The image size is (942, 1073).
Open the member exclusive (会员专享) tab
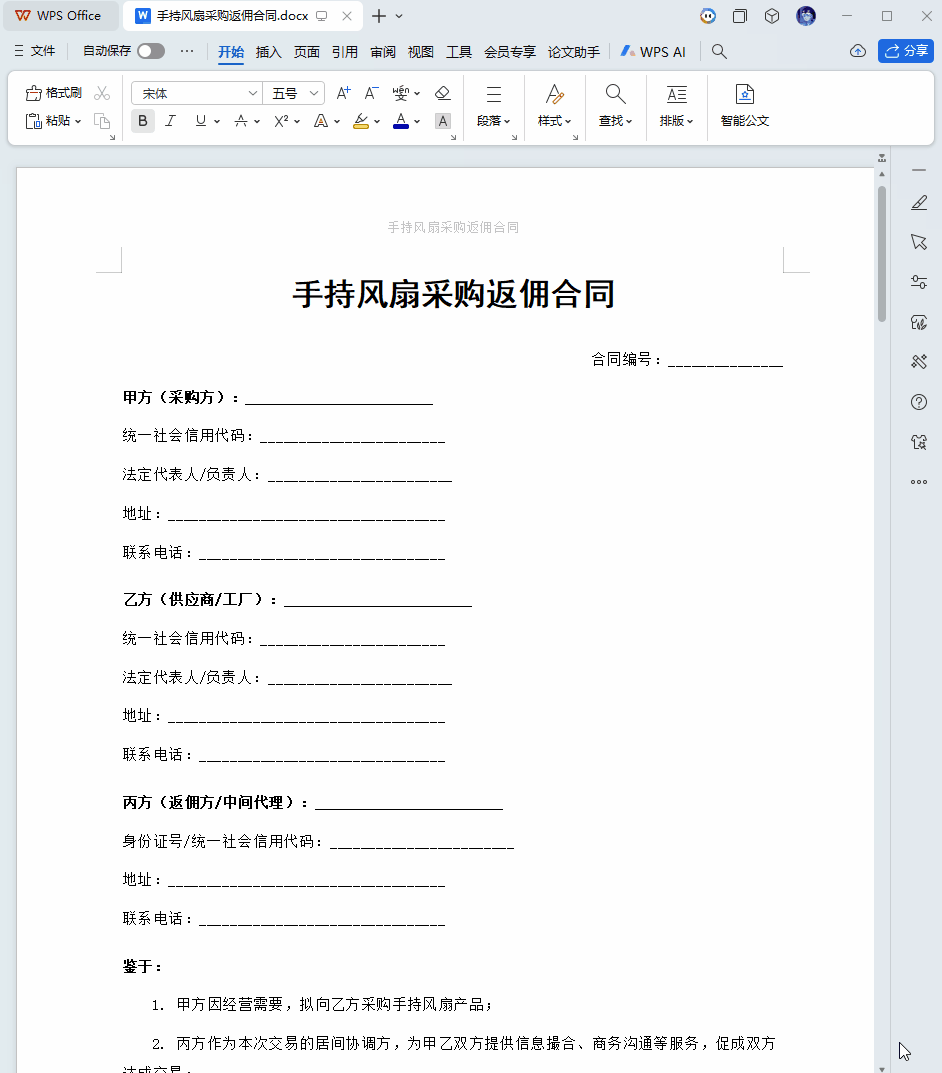pos(510,52)
